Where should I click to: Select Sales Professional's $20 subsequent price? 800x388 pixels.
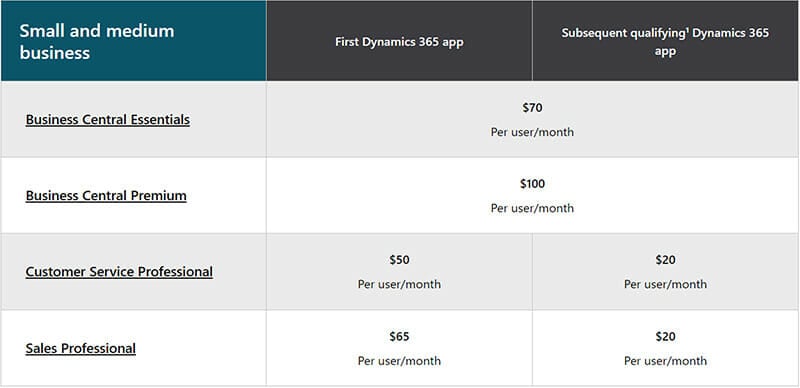point(665,337)
